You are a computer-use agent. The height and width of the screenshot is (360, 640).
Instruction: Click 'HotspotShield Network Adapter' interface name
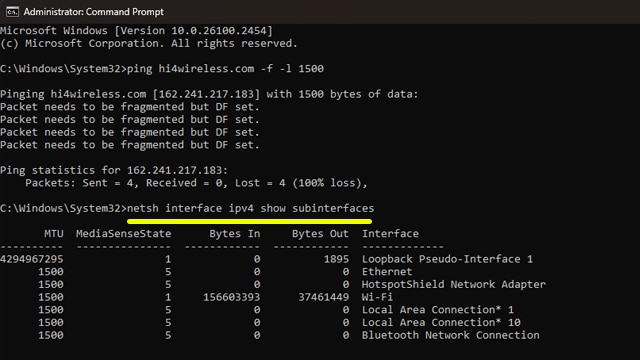(x=454, y=284)
